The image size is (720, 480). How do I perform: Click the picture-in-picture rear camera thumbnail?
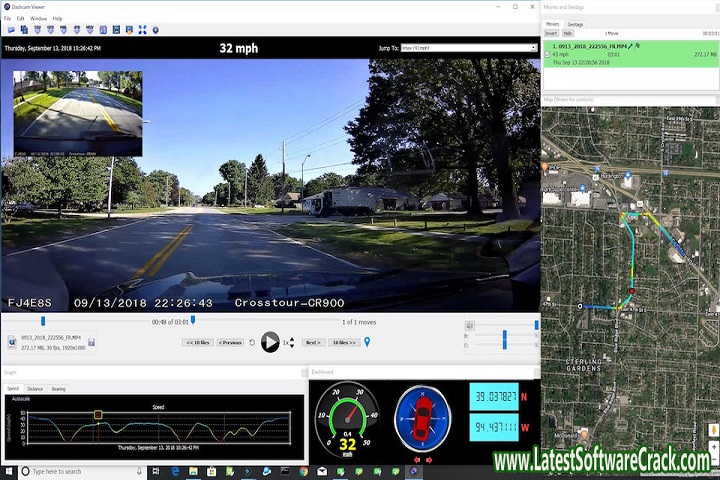click(x=78, y=113)
